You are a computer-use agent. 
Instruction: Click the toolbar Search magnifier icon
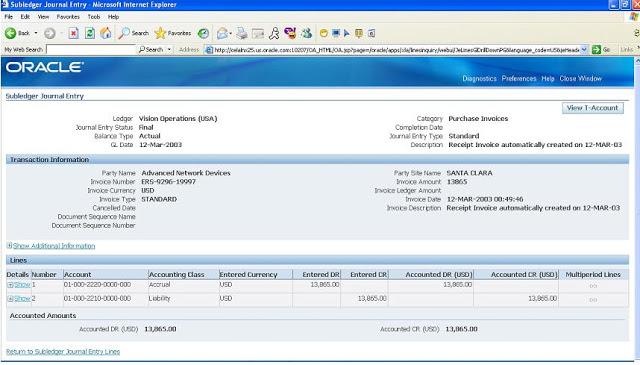click(x=124, y=33)
